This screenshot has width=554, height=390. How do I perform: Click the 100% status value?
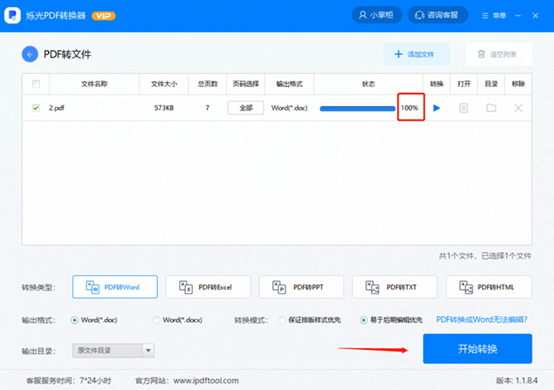(x=409, y=108)
